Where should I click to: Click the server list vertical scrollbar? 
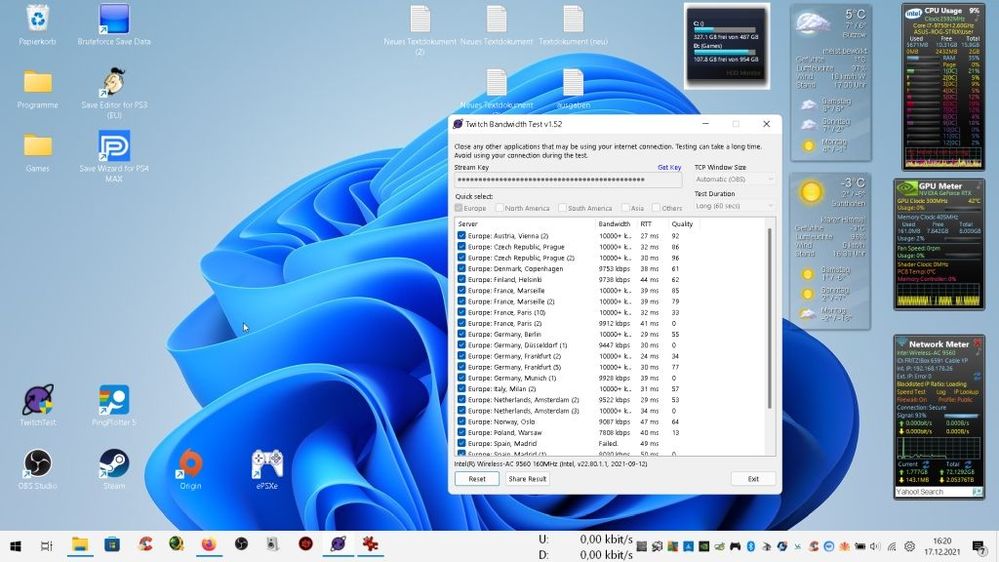770,320
